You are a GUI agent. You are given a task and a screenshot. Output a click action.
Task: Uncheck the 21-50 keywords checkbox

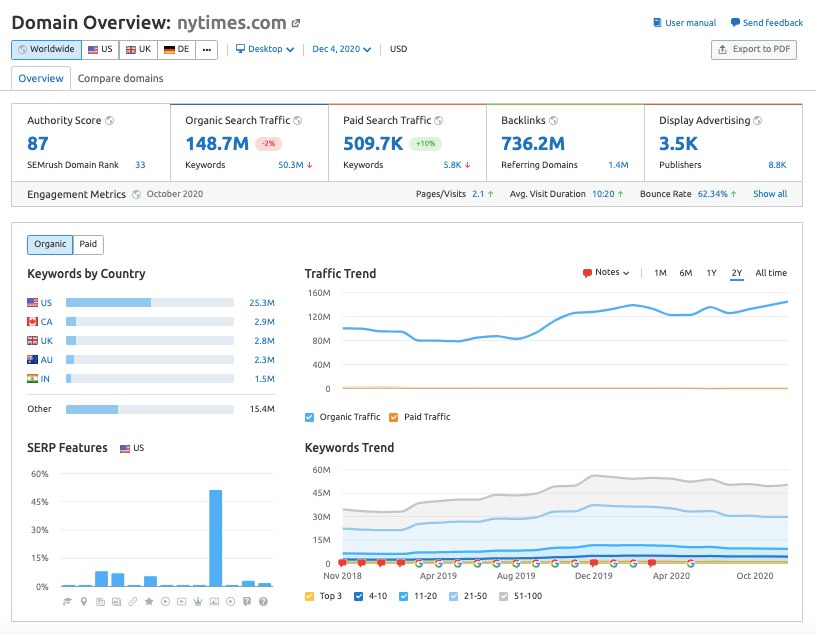[x=454, y=596]
